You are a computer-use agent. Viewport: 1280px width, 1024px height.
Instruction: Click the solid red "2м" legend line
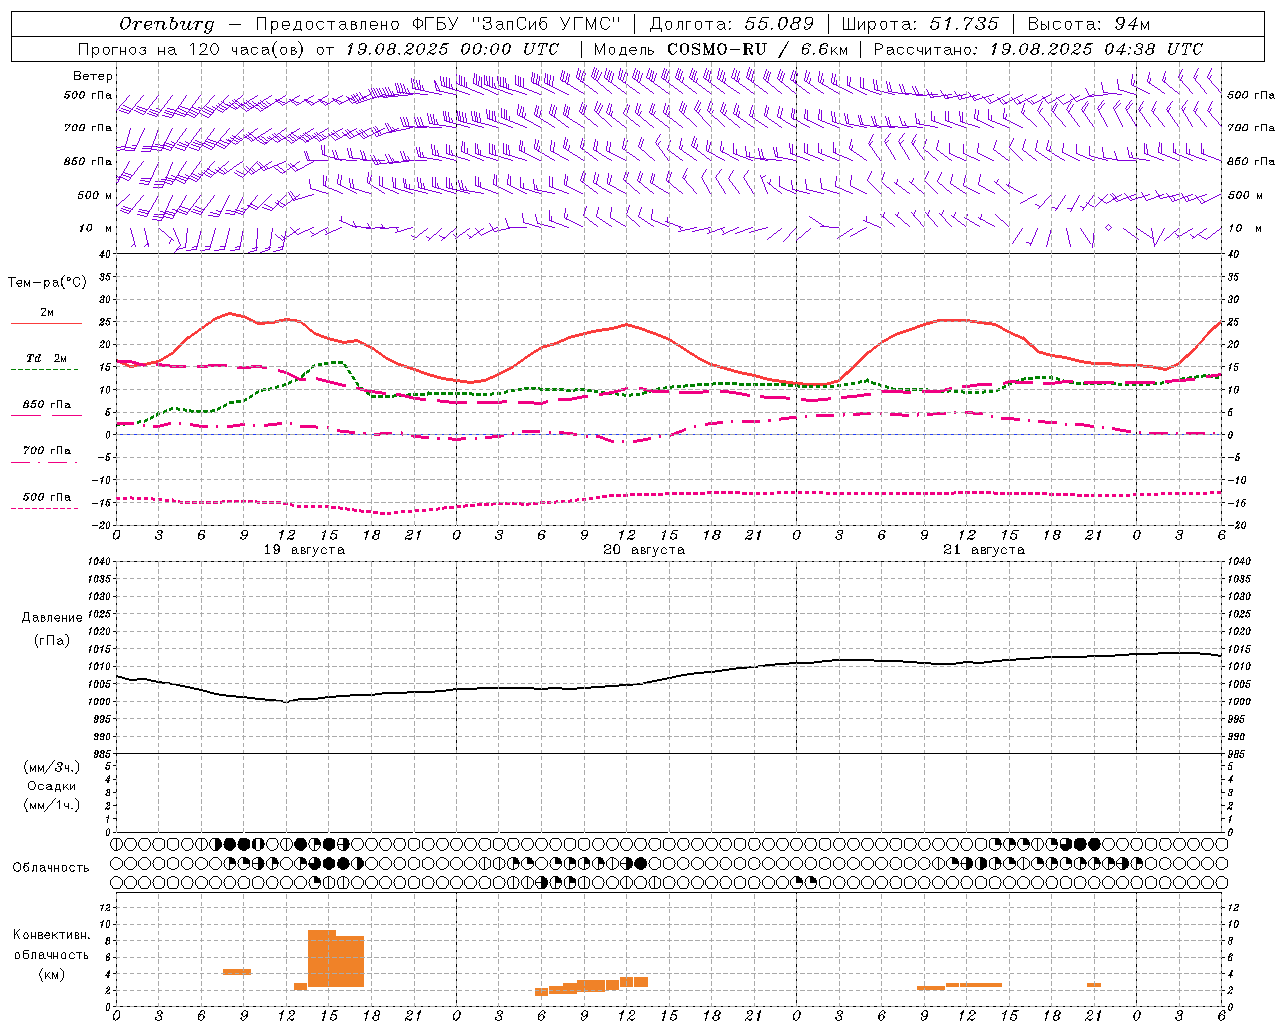[46, 323]
